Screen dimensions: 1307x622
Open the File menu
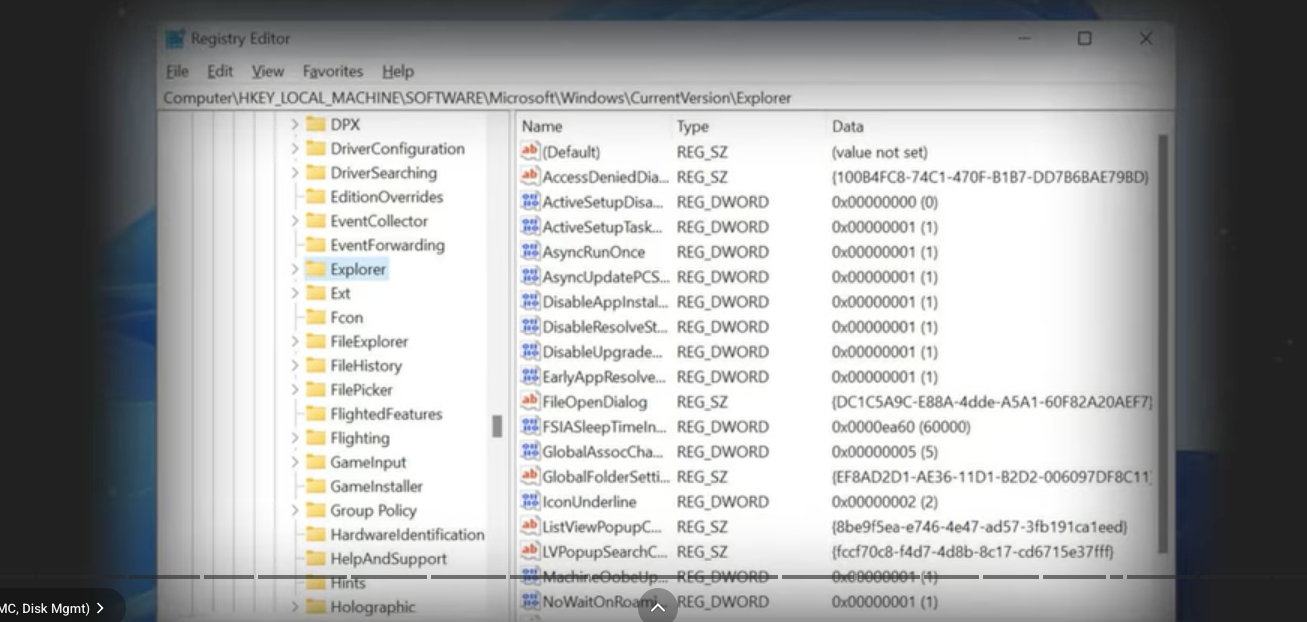click(x=177, y=72)
